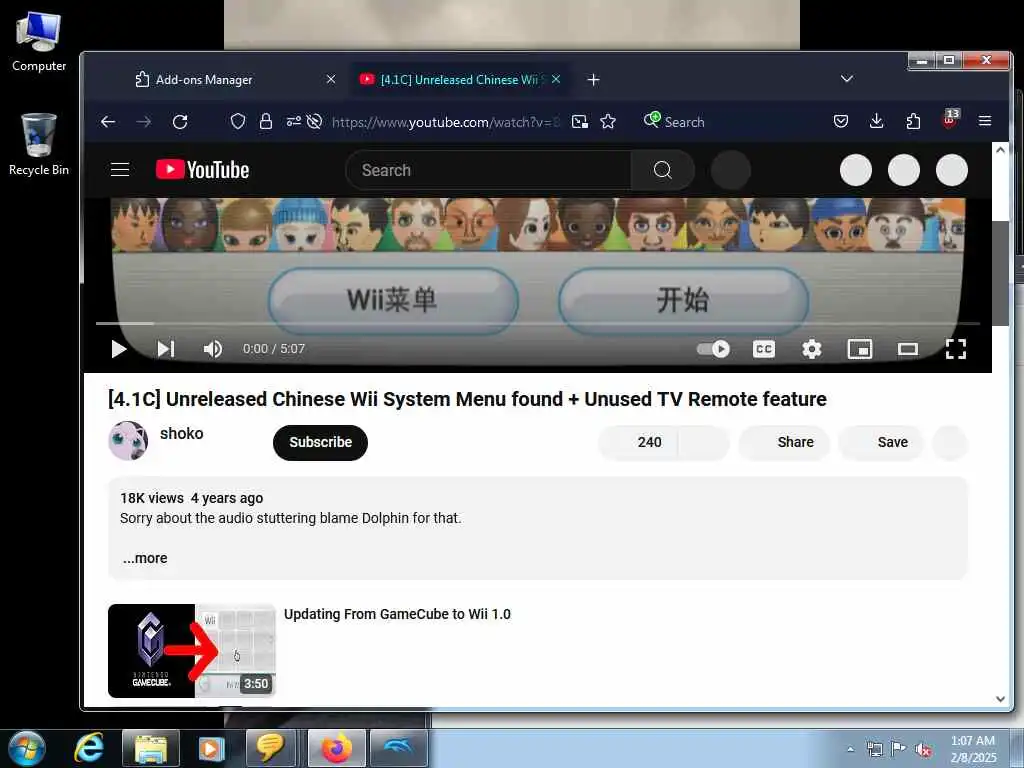Image resolution: width=1024 pixels, height=768 pixels.
Task: Click the uBlock extension icon with badge 13
Action: pyautogui.click(x=950, y=119)
